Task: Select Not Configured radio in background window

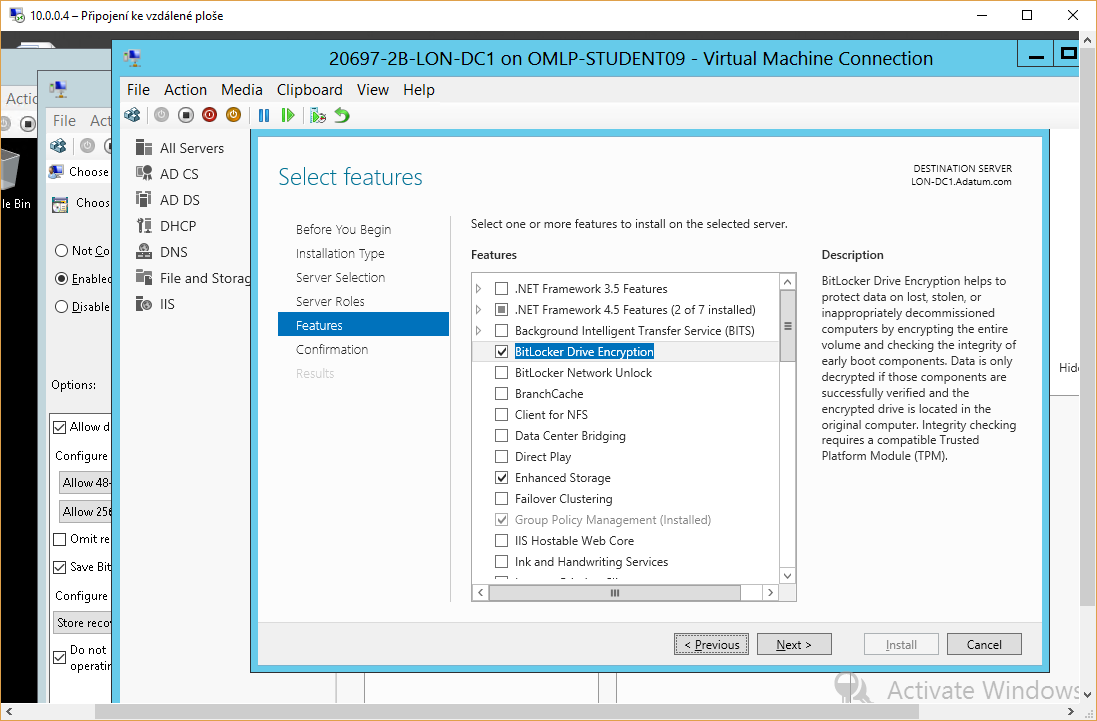Action: coord(62,250)
